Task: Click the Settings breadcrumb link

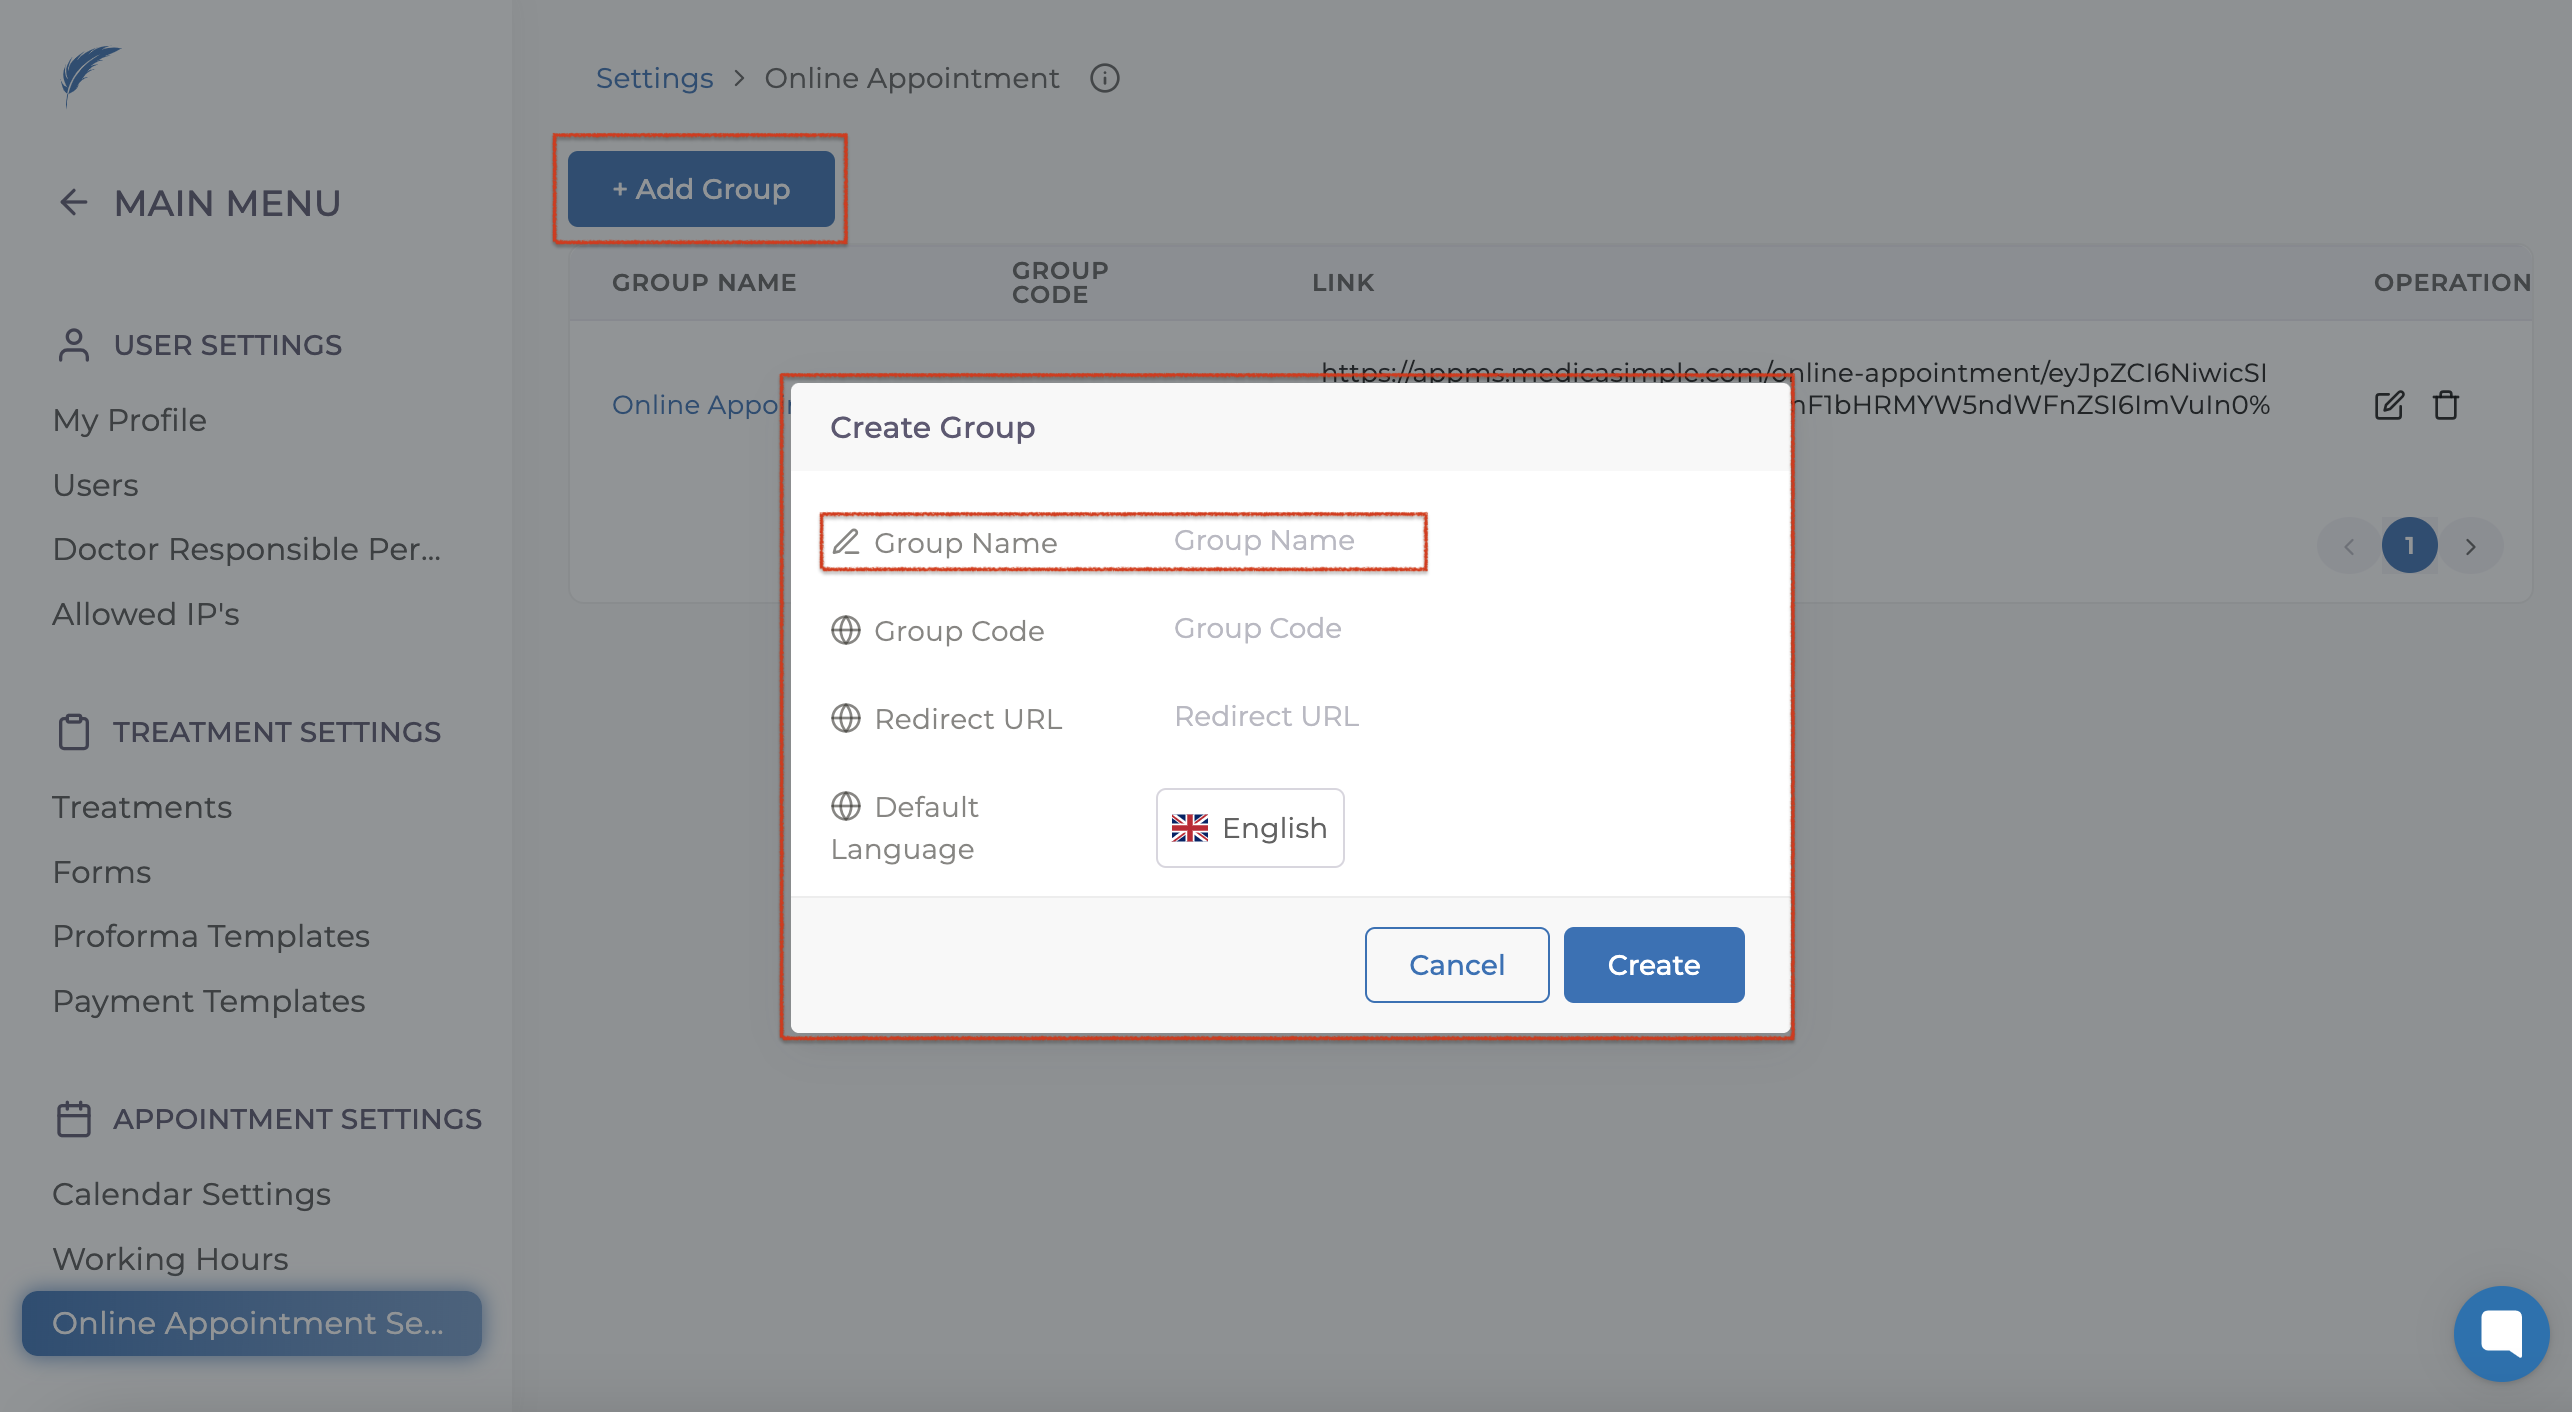Action: click(654, 78)
